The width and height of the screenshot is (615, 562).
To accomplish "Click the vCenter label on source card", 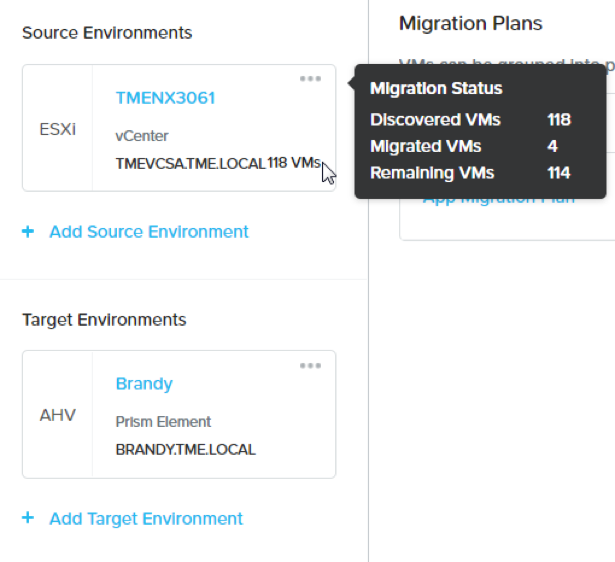I will tap(142, 136).
